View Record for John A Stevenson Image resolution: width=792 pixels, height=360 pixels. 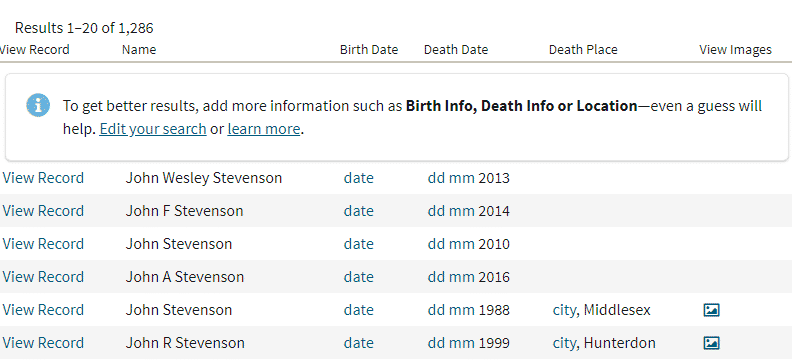click(x=42, y=277)
